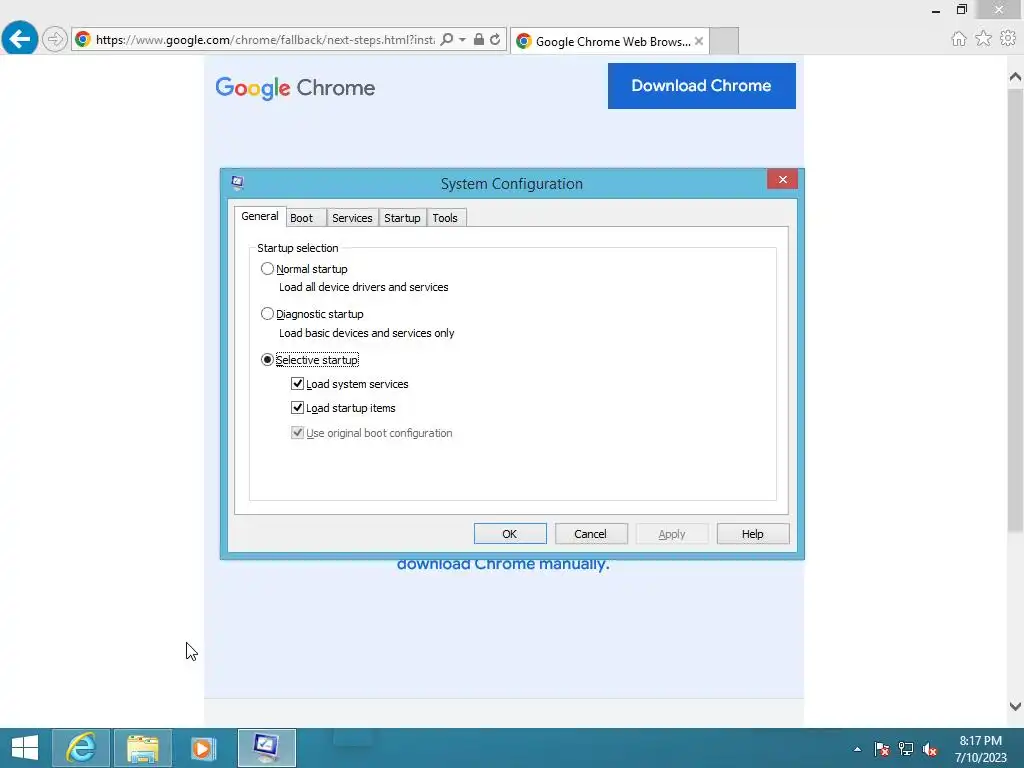Click the security lock icon
Viewport: 1024px width, 768px height.
[479, 39]
